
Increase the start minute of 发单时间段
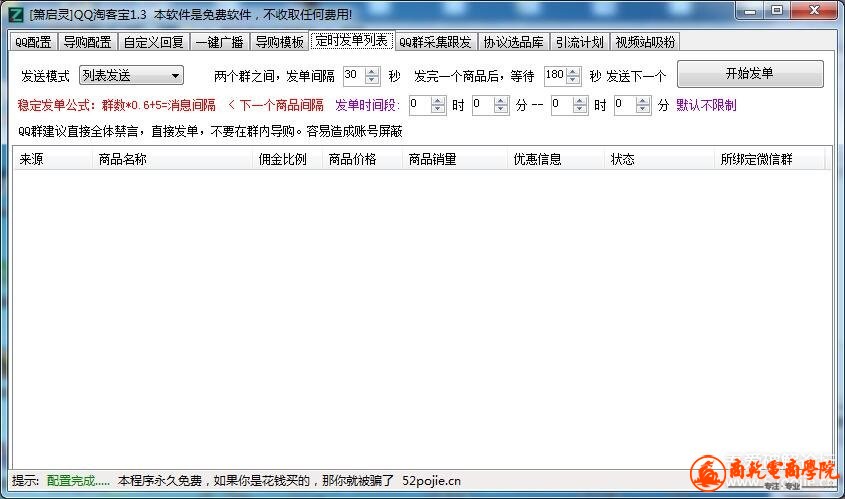501,101
